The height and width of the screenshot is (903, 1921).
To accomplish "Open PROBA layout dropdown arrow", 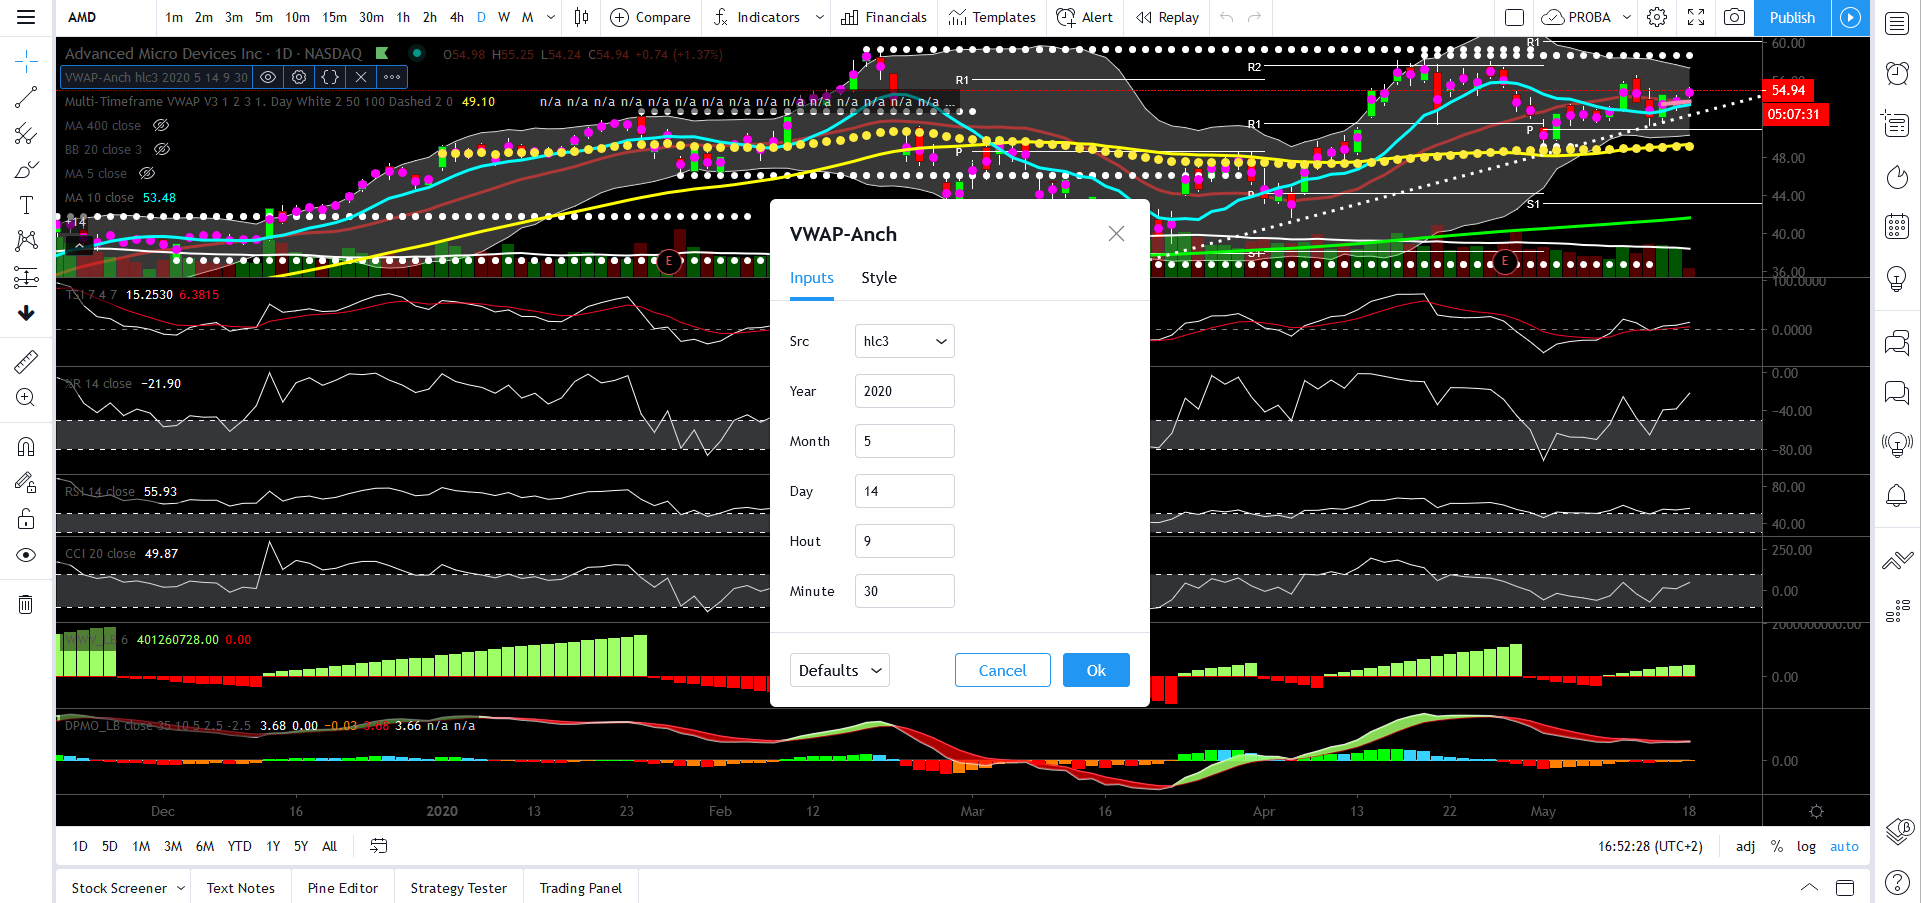I will [1627, 17].
